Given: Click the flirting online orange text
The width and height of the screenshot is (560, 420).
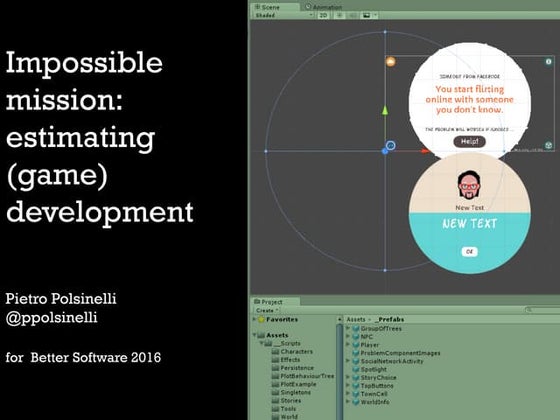Looking at the screenshot, I should point(470,99).
